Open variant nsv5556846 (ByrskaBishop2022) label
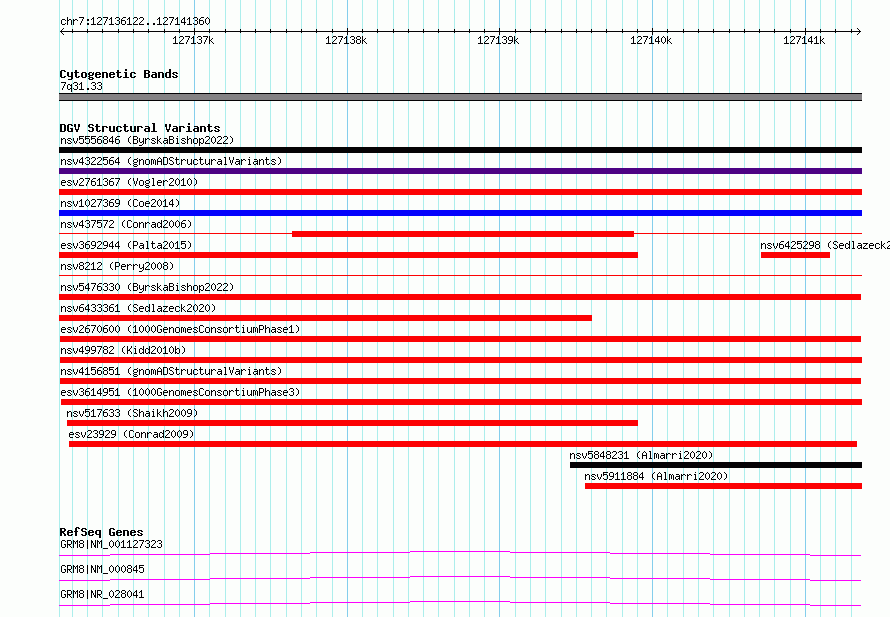Image resolution: width=890 pixels, height=617 pixels. (x=147, y=140)
